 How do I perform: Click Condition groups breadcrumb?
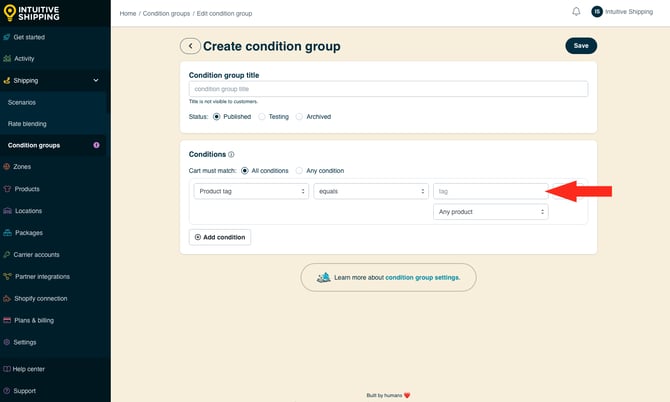(166, 14)
